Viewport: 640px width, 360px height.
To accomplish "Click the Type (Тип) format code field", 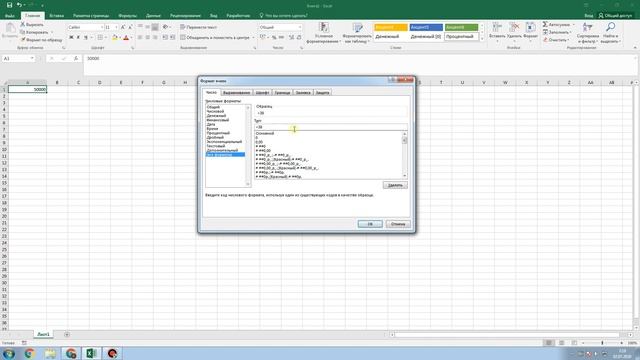I will tap(331, 127).
